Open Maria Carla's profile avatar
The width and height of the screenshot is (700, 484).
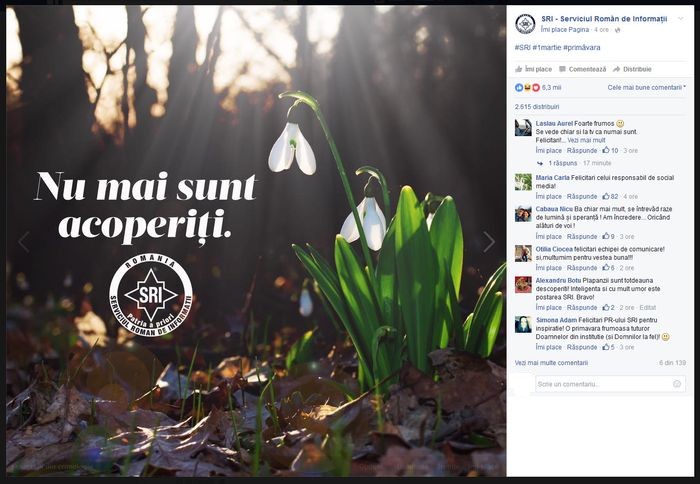pyautogui.click(x=523, y=182)
